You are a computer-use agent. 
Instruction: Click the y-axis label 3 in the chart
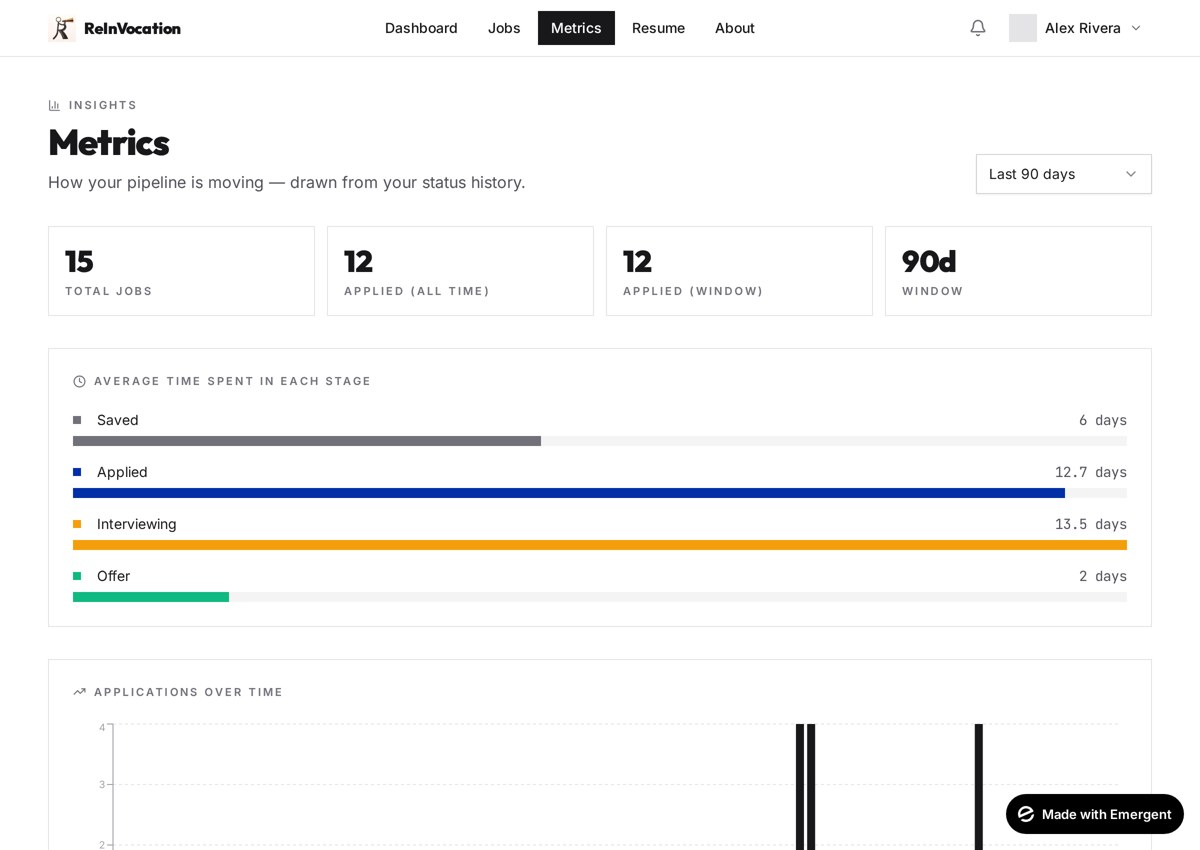click(x=102, y=785)
